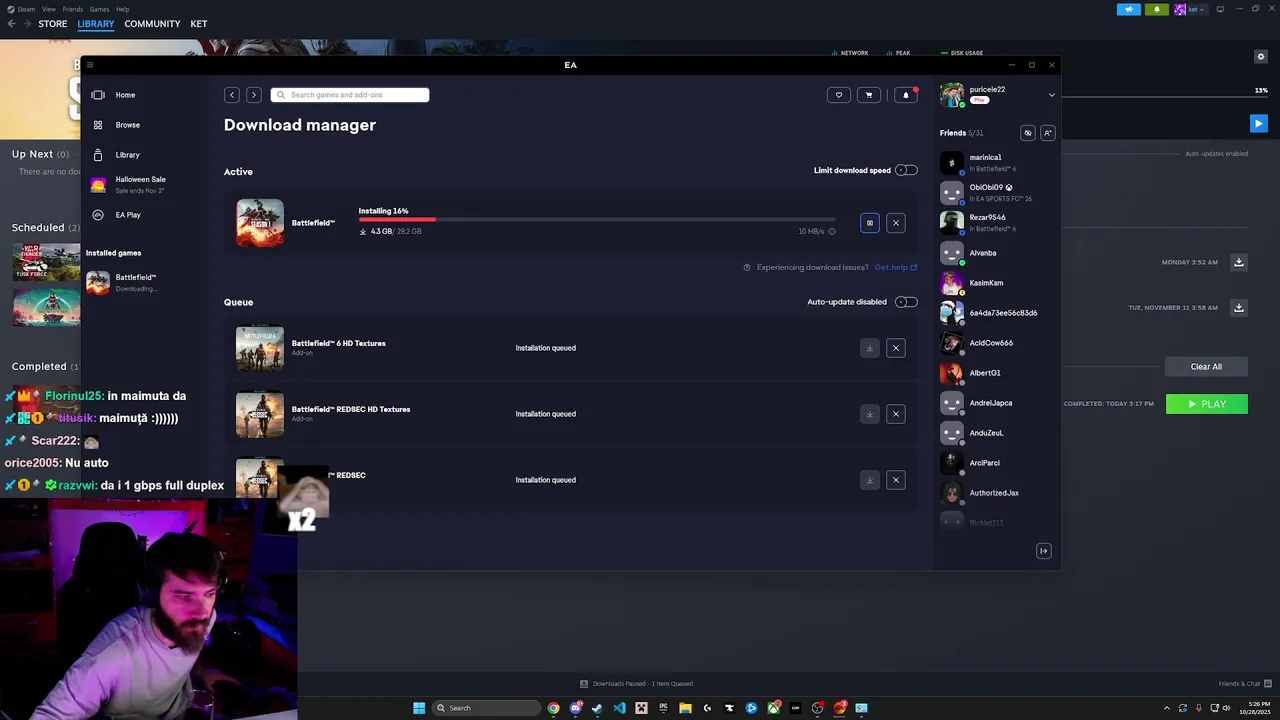Screen dimensions: 1280x720
Task: Toggle Limit download speed switch
Action: pos(906,170)
